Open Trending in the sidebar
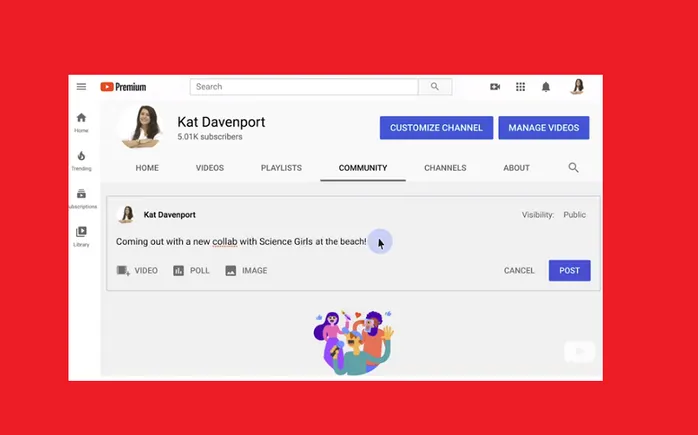698x435 pixels. click(81, 161)
